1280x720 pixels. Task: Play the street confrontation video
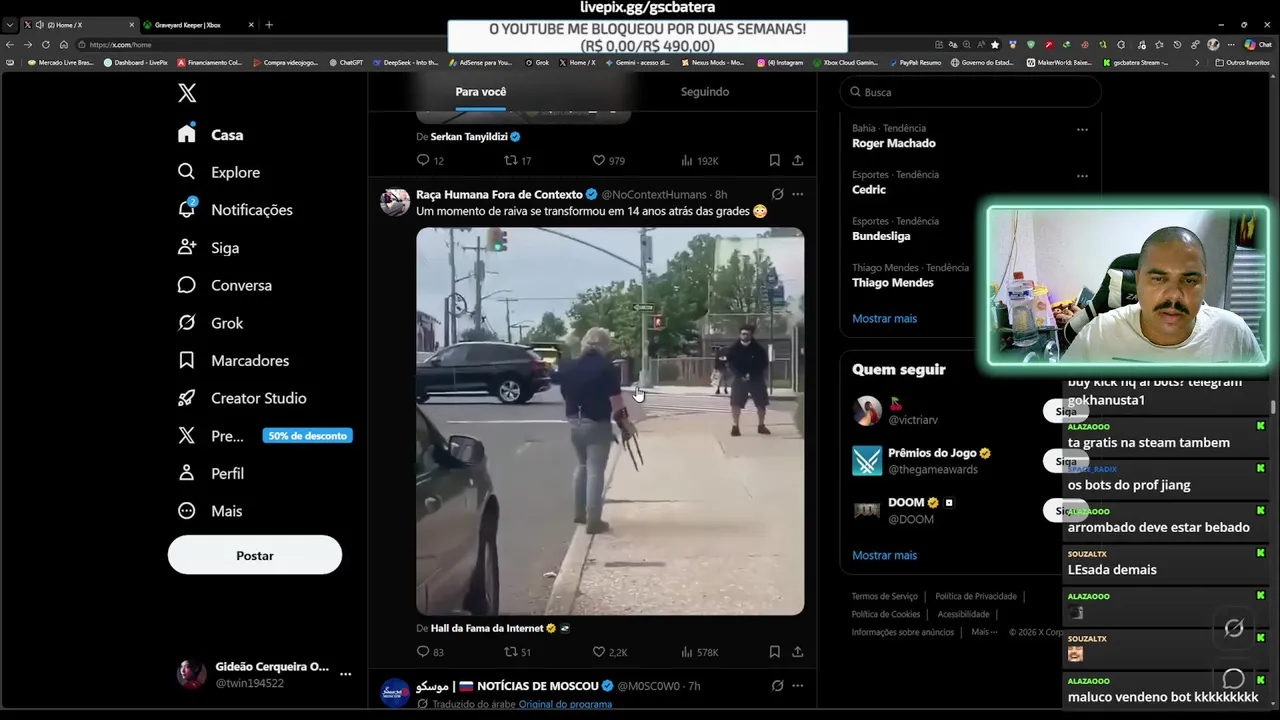point(610,421)
